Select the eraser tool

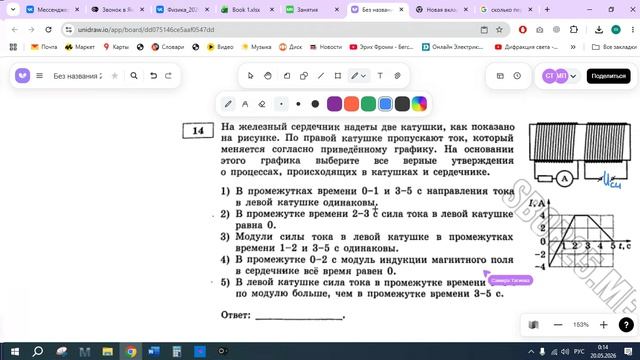click(262, 104)
